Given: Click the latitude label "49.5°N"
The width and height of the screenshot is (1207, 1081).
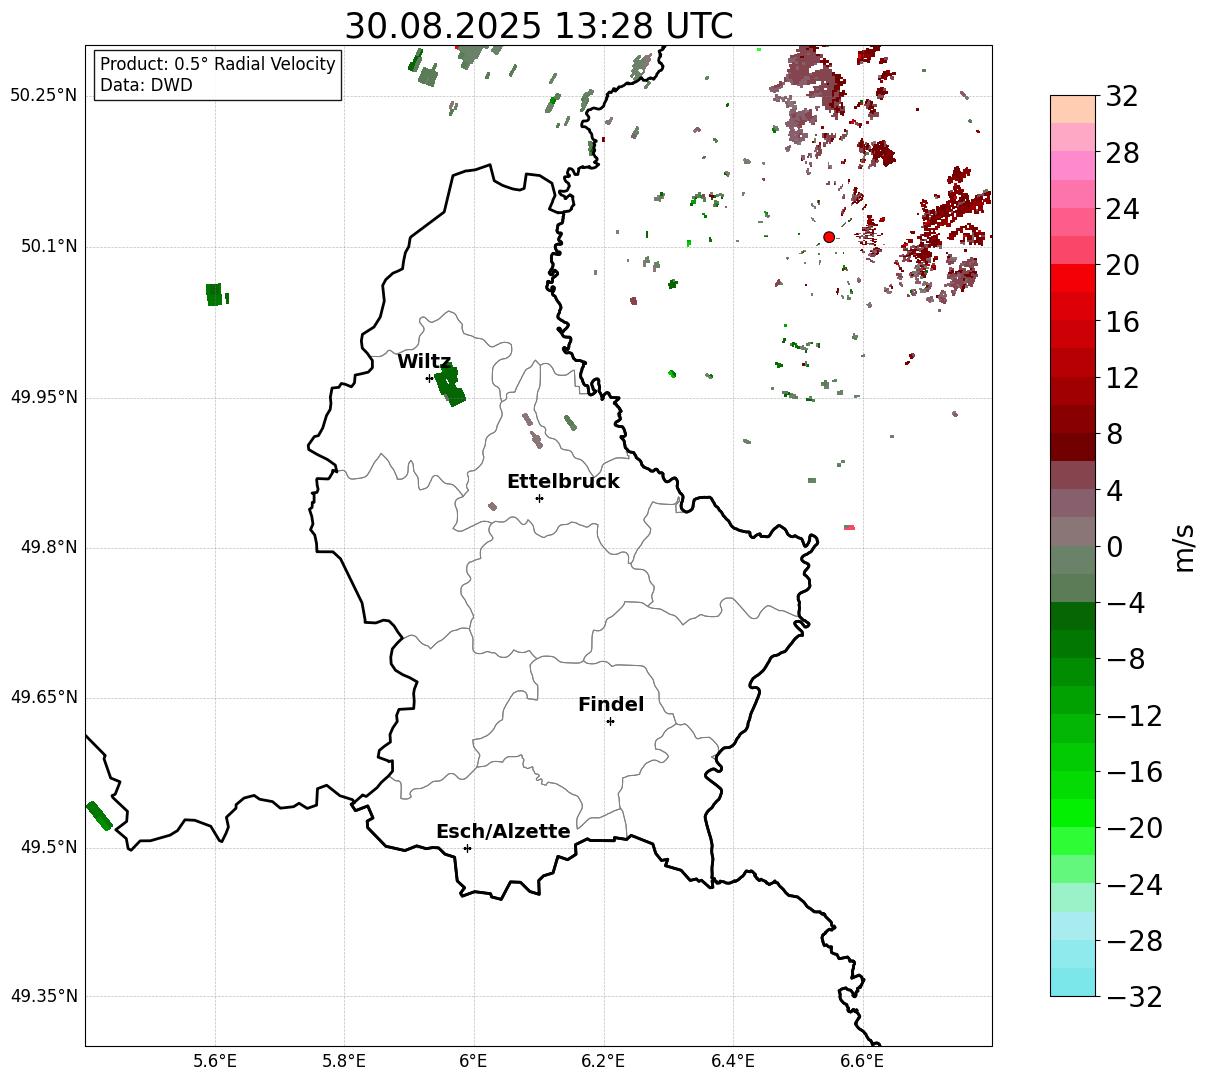Looking at the screenshot, I should click(x=49, y=847).
